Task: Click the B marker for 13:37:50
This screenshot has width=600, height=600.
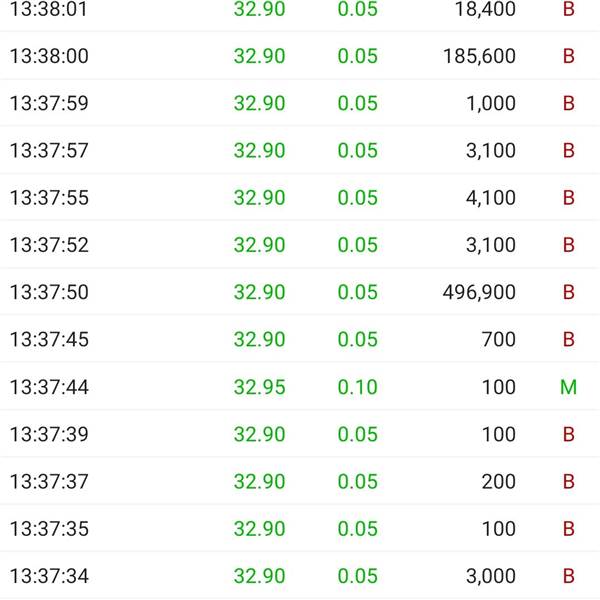Action: [569, 292]
